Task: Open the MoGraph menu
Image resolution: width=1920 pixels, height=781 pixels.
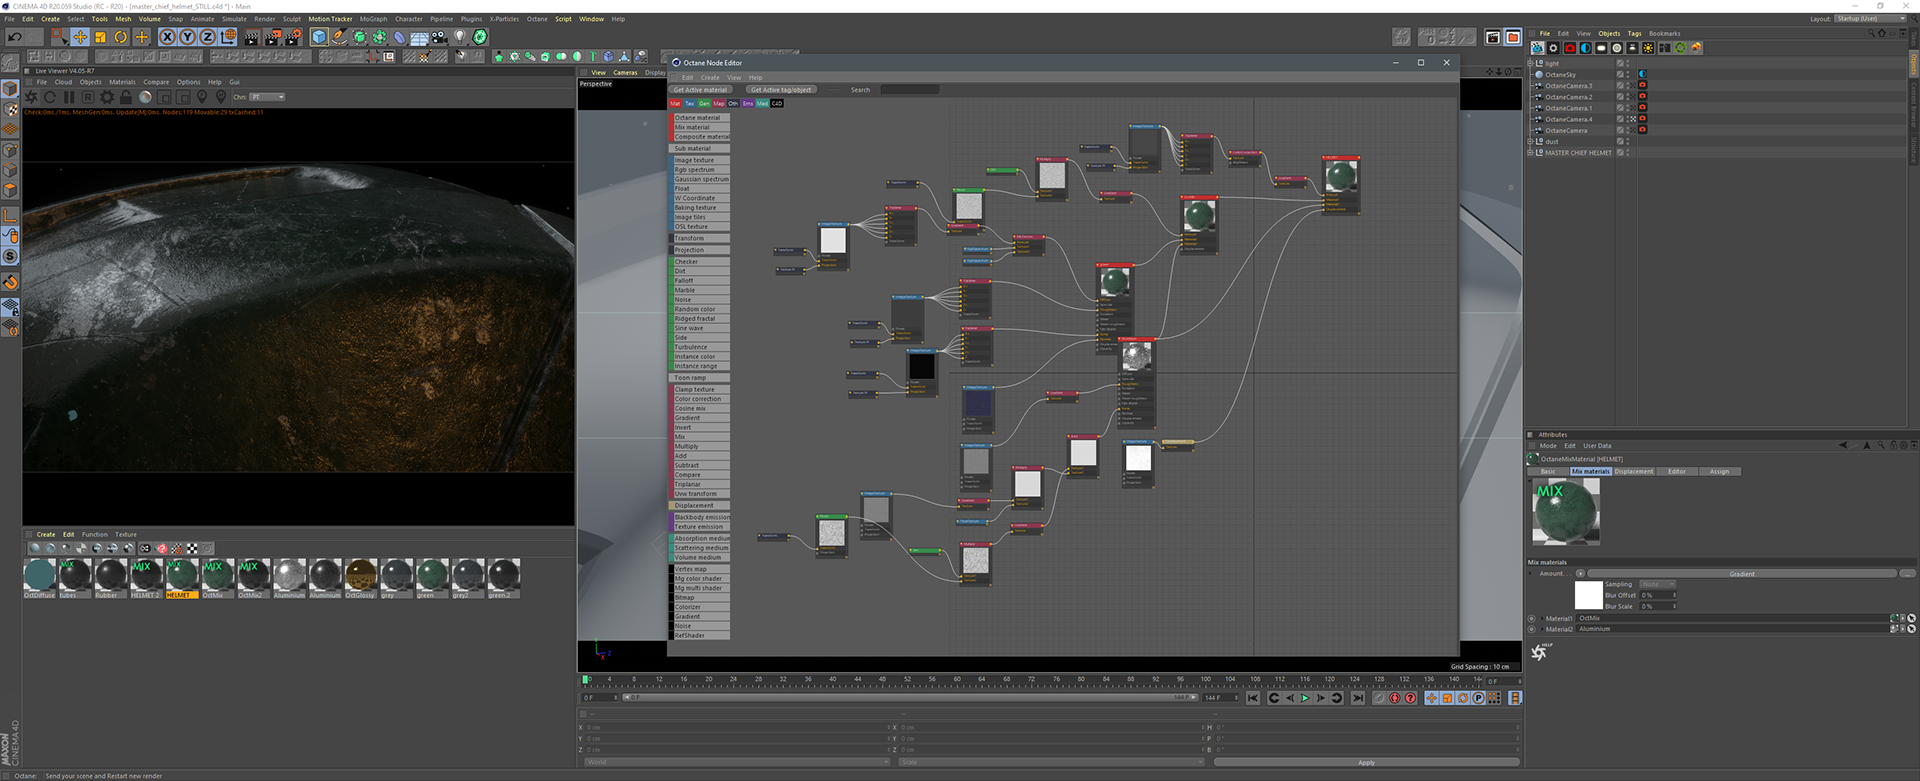Action: [x=373, y=19]
